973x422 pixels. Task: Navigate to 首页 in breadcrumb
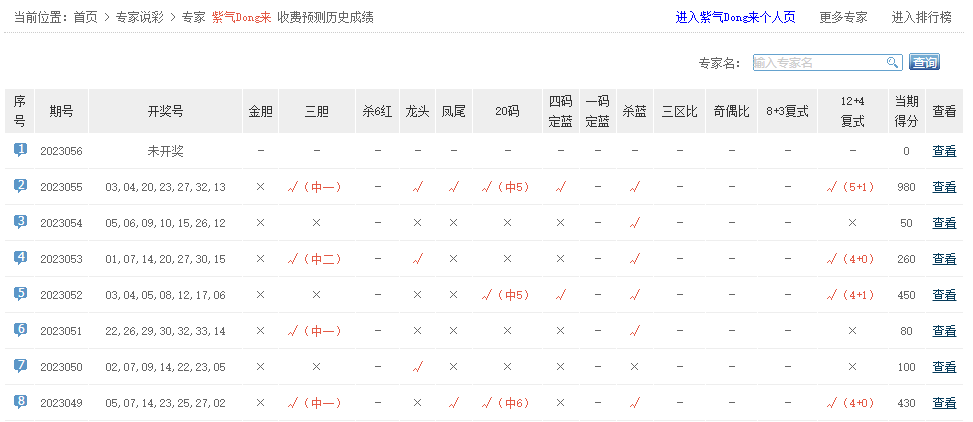pos(85,17)
